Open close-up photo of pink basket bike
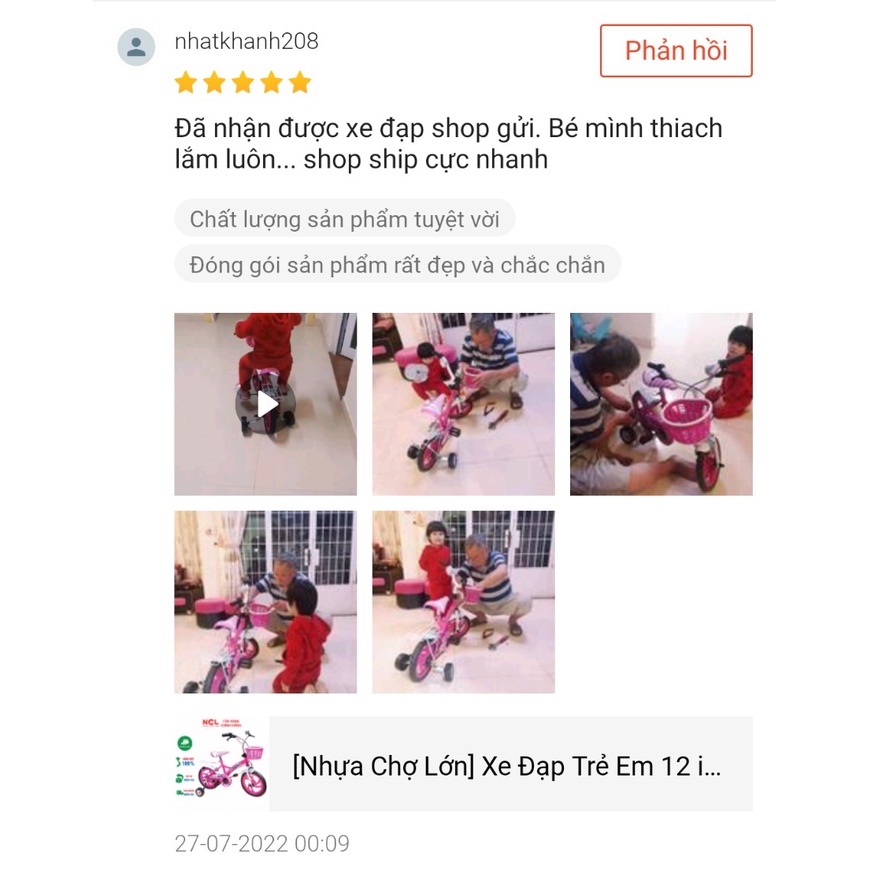Screen dimensions: 870x870 [x=661, y=404]
